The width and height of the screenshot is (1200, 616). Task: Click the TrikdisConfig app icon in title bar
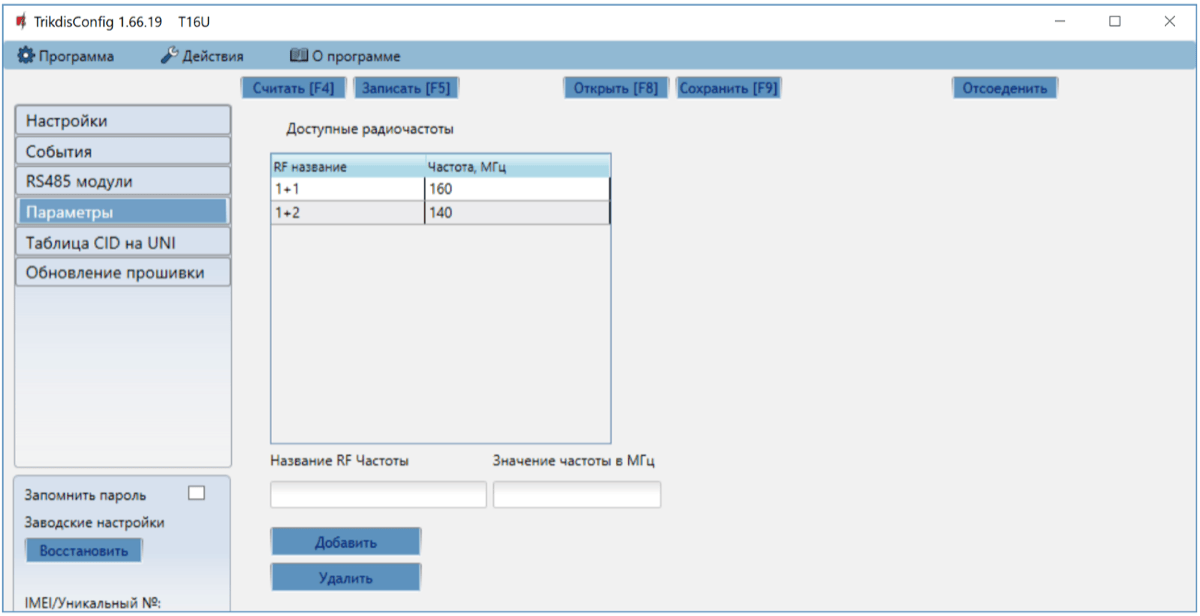20,21
